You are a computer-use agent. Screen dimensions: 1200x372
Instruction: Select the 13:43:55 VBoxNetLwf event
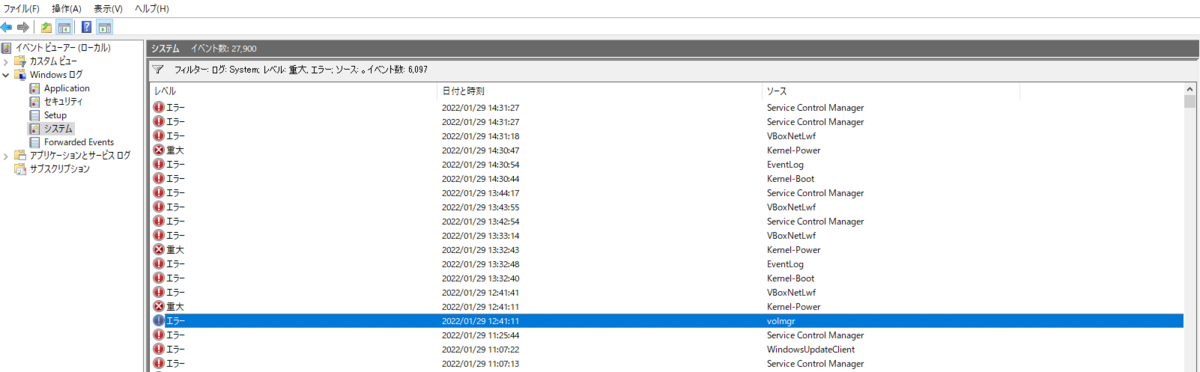[x=667, y=207]
